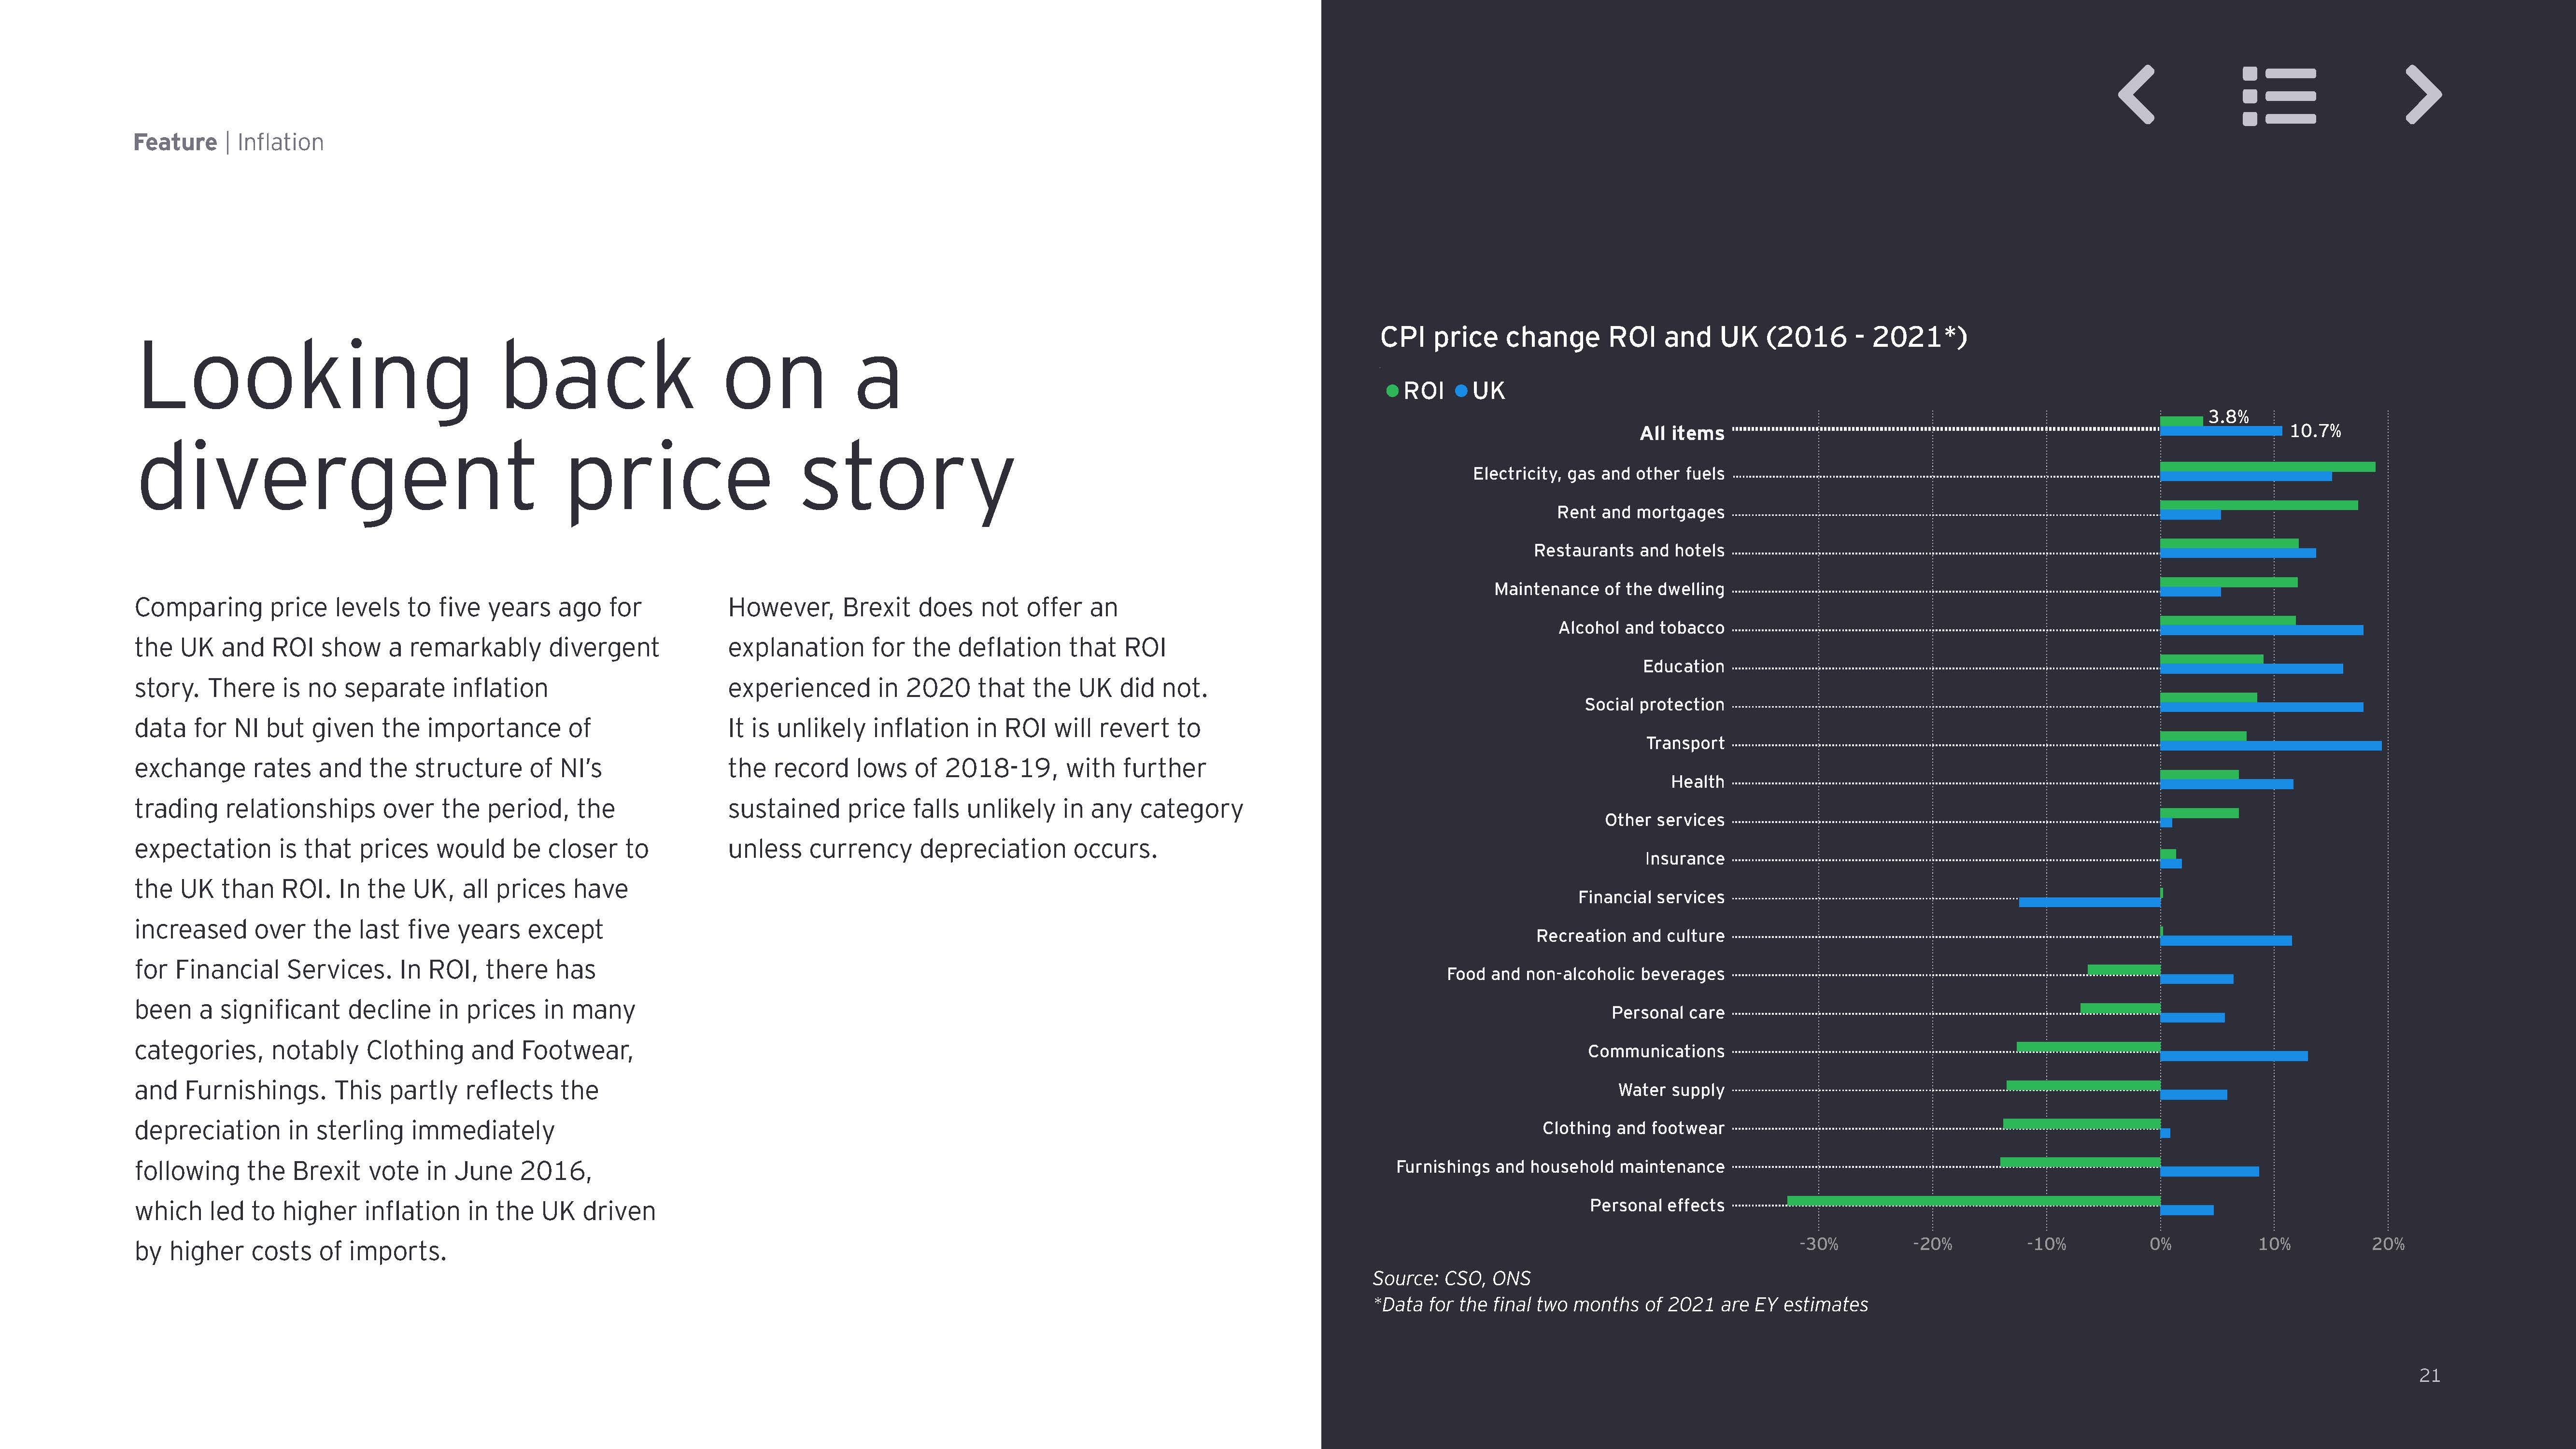Open the table of contents list icon
This screenshot has height=1449, width=2576.
click(2279, 96)
